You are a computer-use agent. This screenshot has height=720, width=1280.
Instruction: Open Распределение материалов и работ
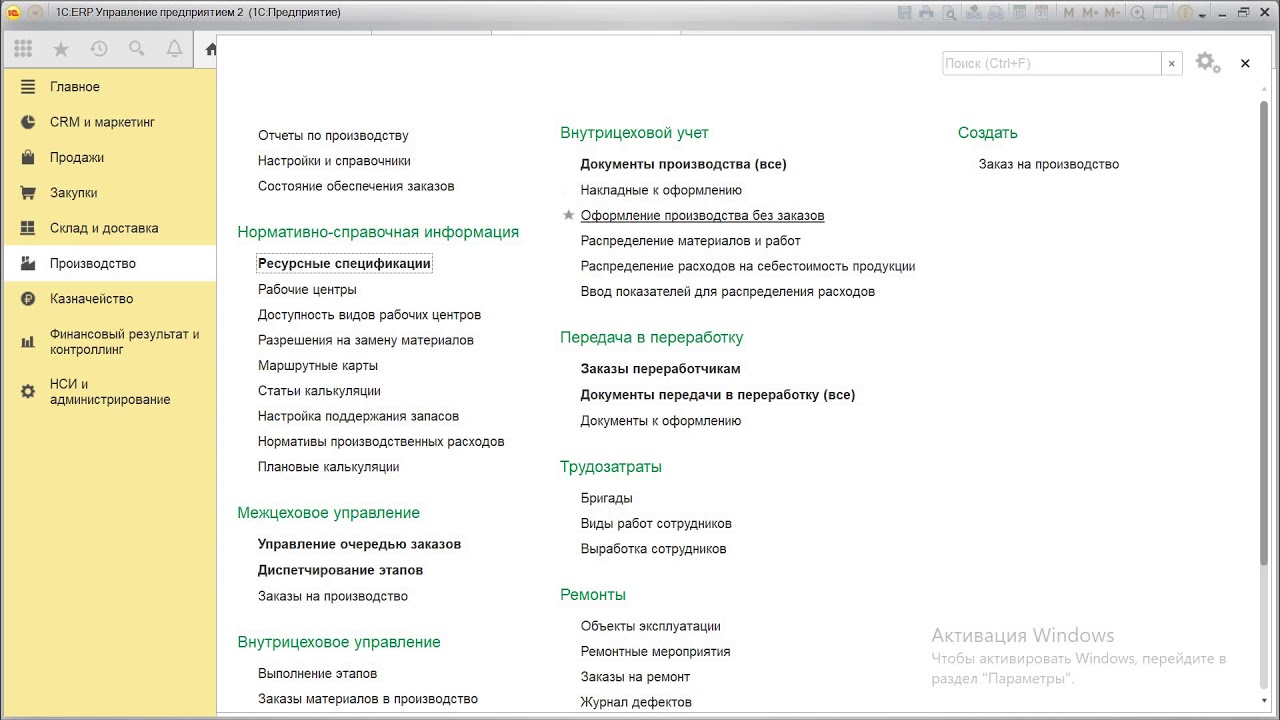(690, 240)
